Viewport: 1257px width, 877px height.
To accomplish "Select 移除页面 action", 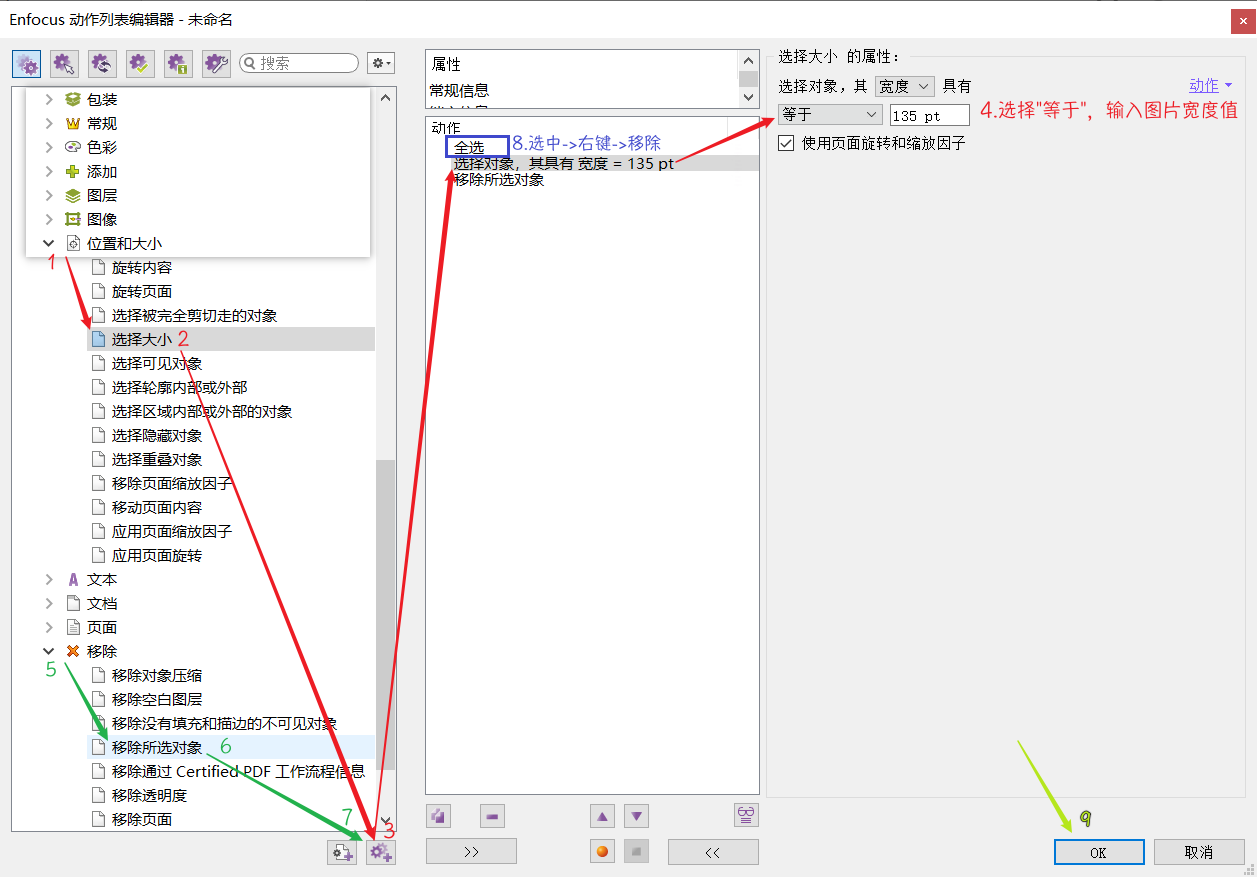I will (x=142, y=819).
